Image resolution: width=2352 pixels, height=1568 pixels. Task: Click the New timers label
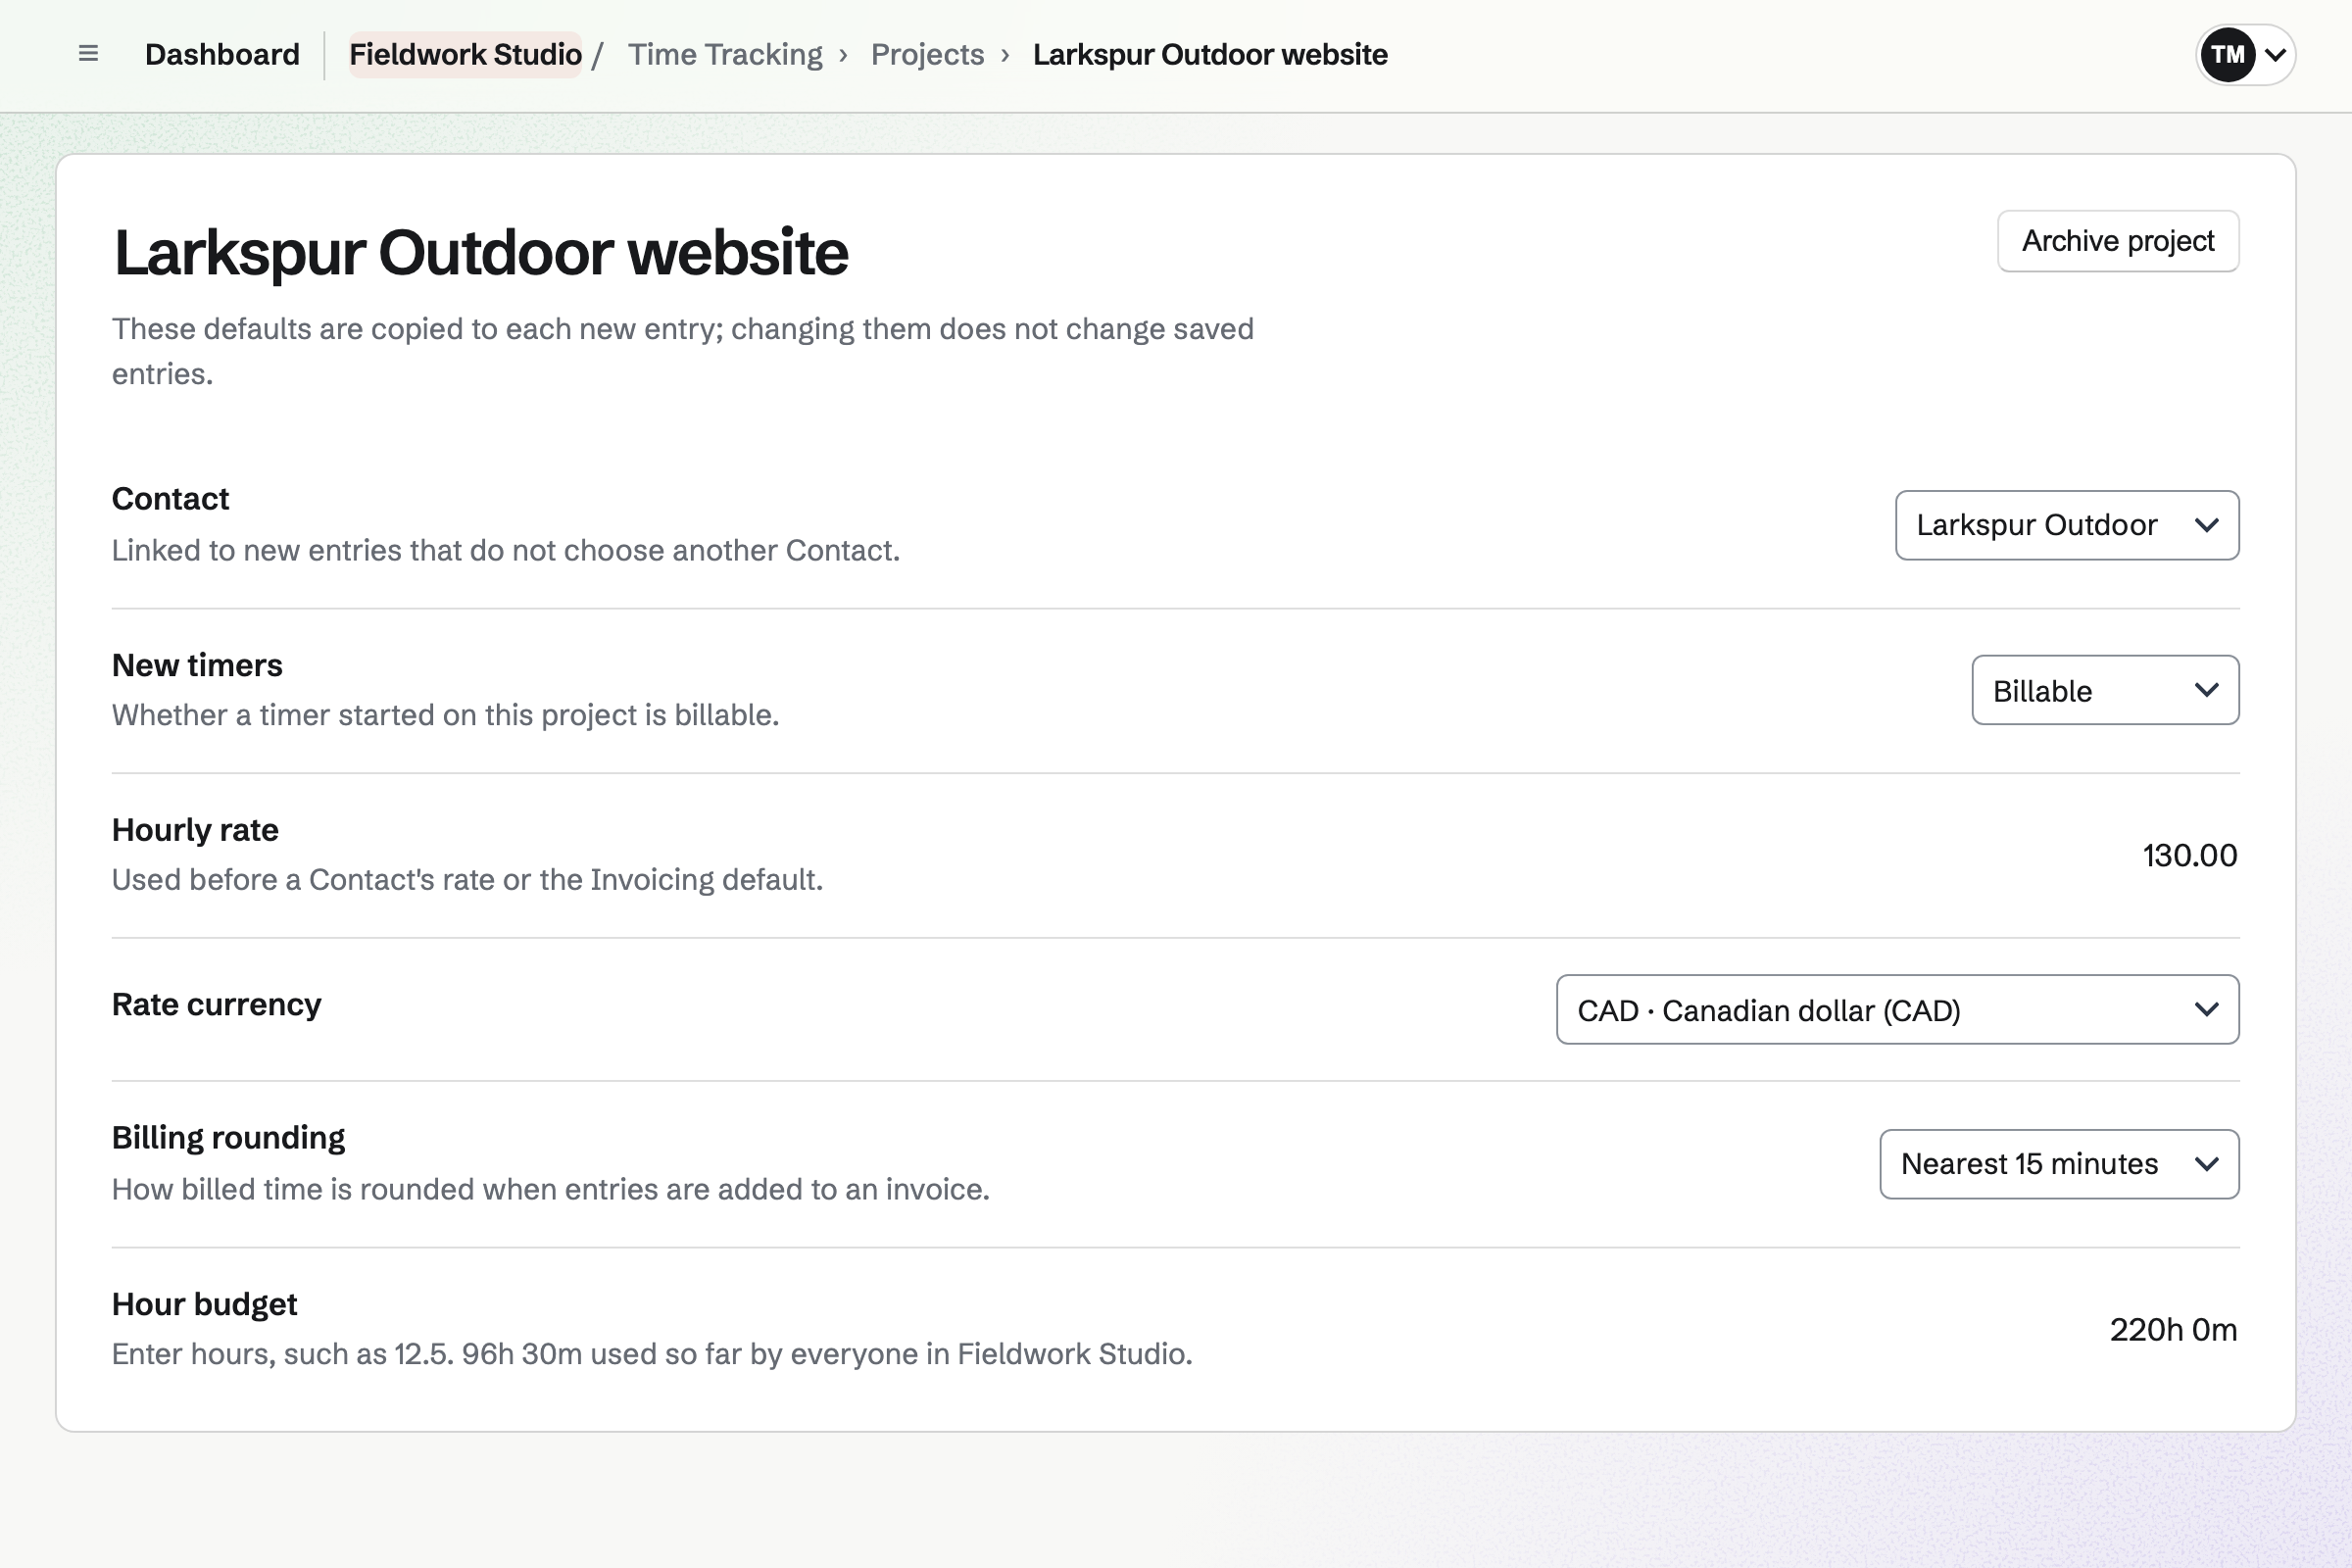pyautogui.click(x=197, y=665)
